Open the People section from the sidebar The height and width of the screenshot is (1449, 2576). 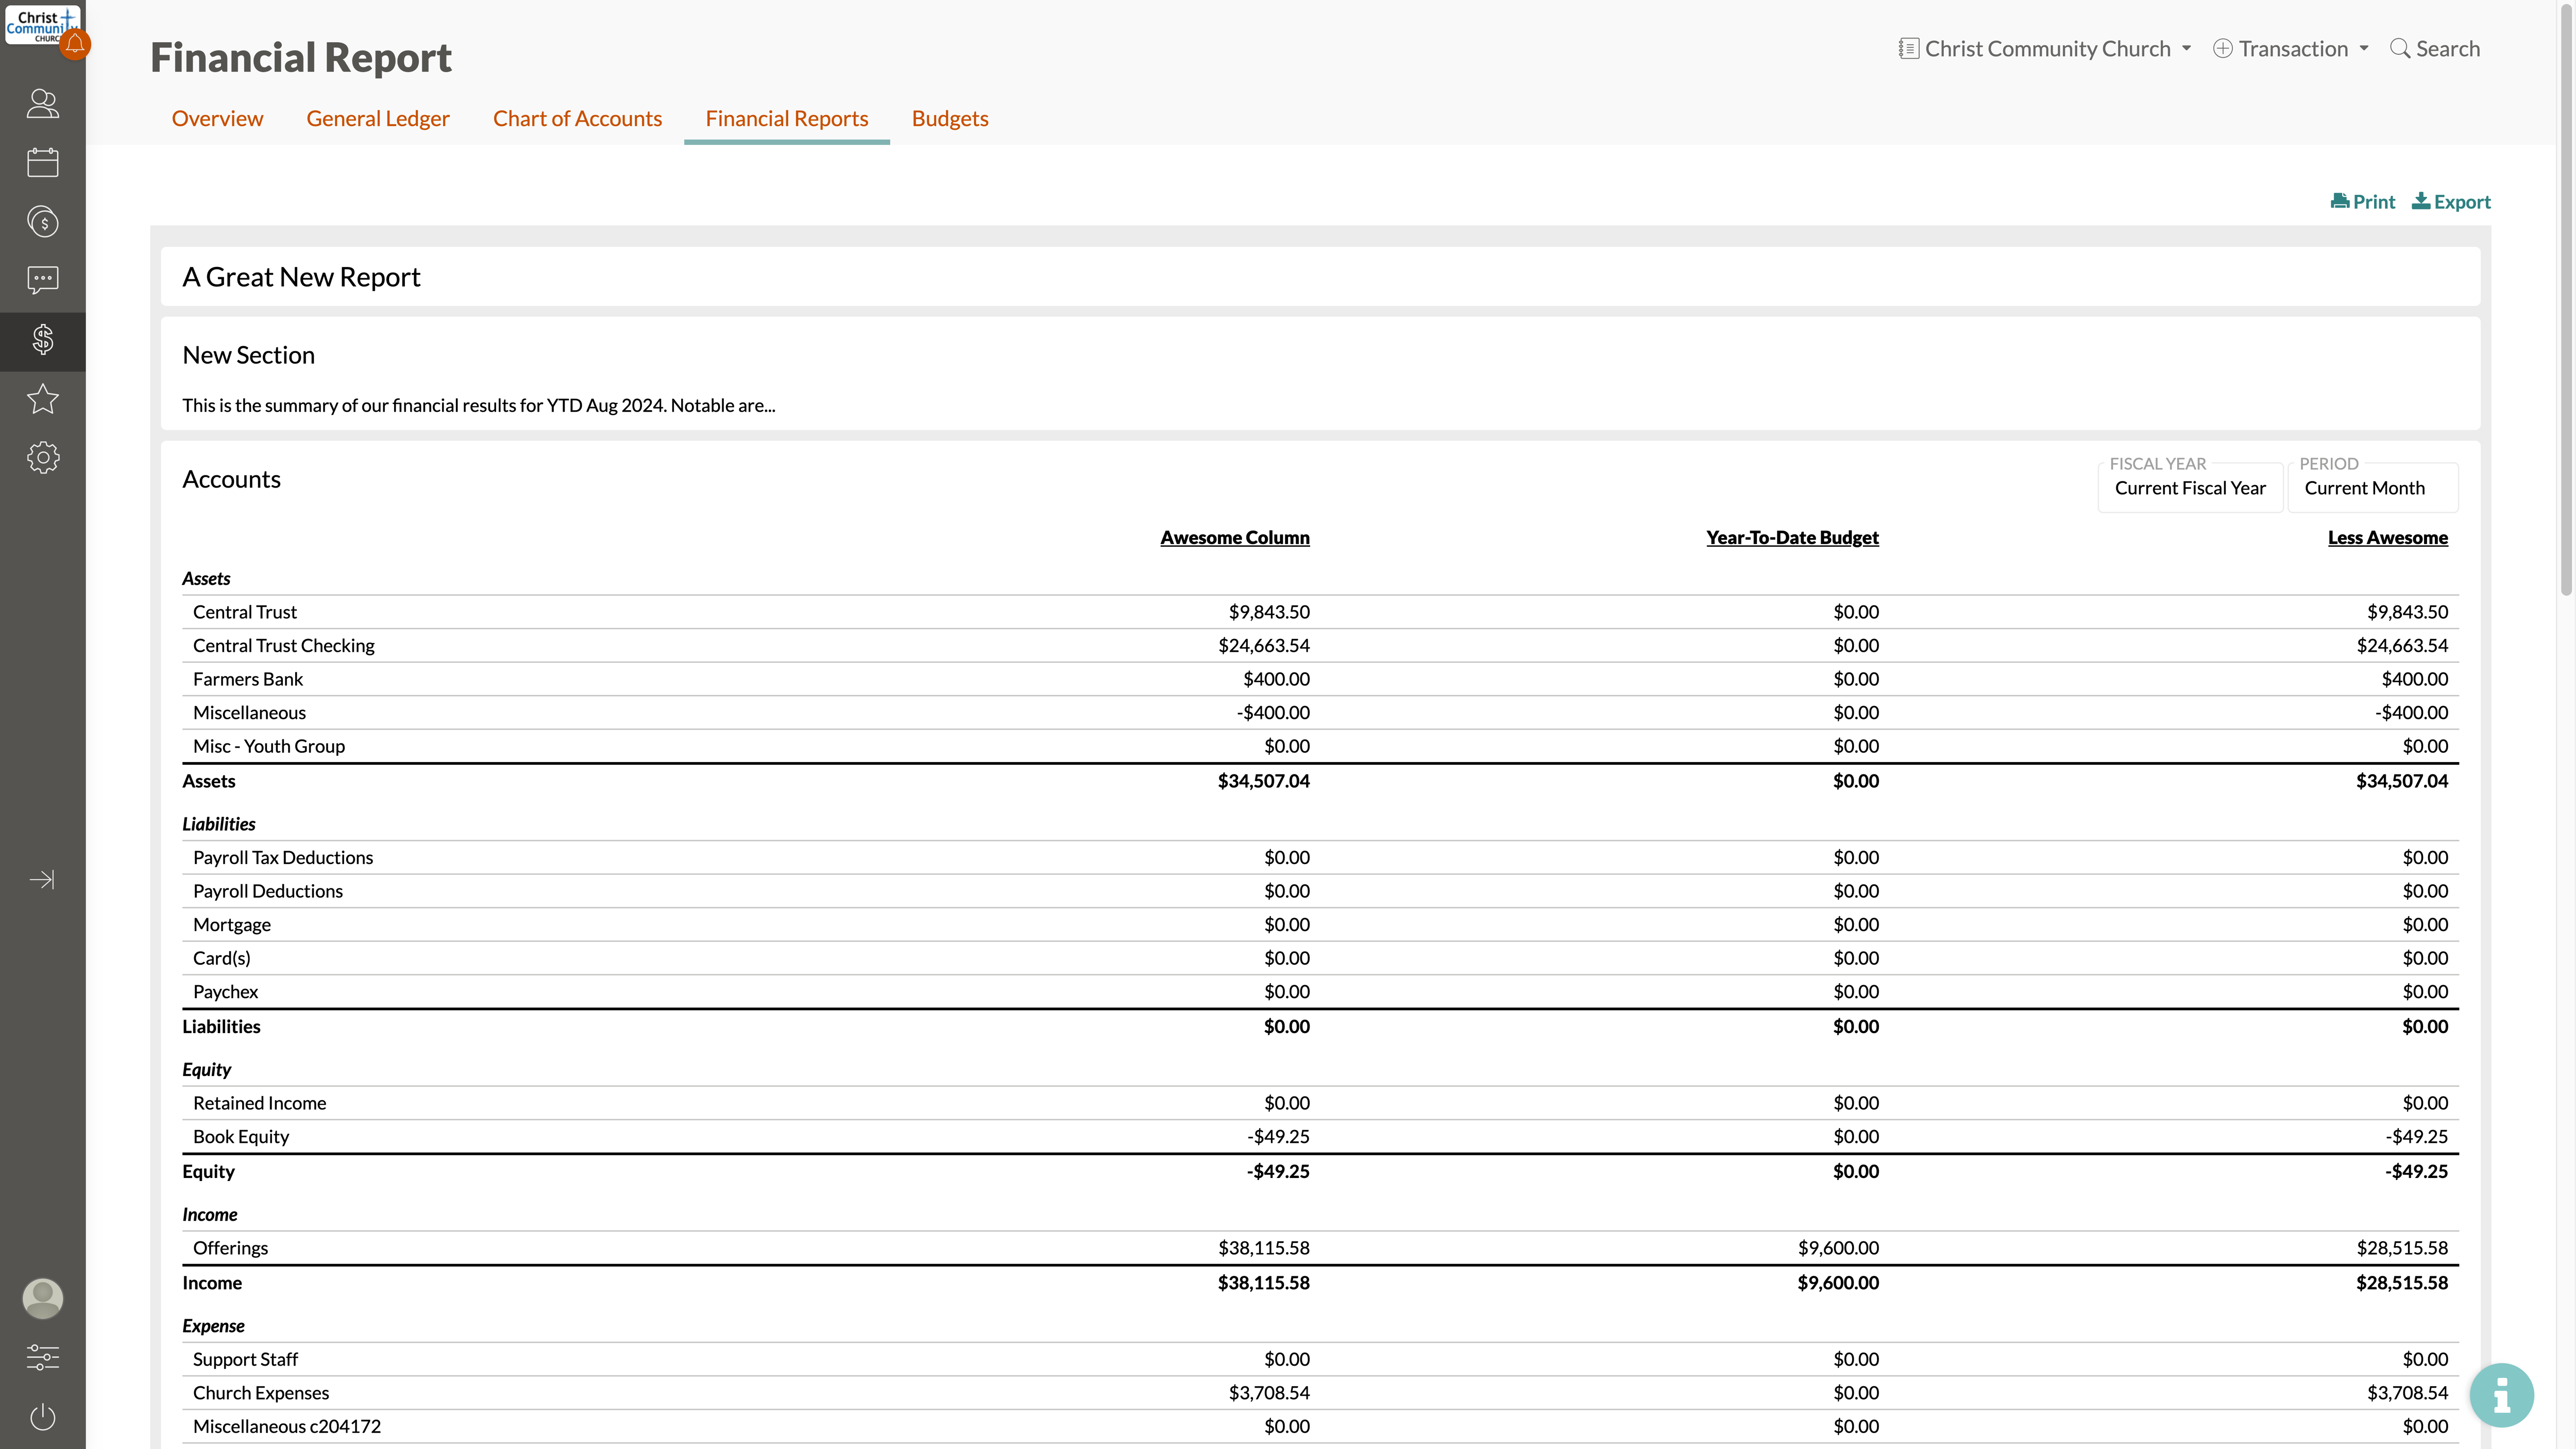(42, 104)
